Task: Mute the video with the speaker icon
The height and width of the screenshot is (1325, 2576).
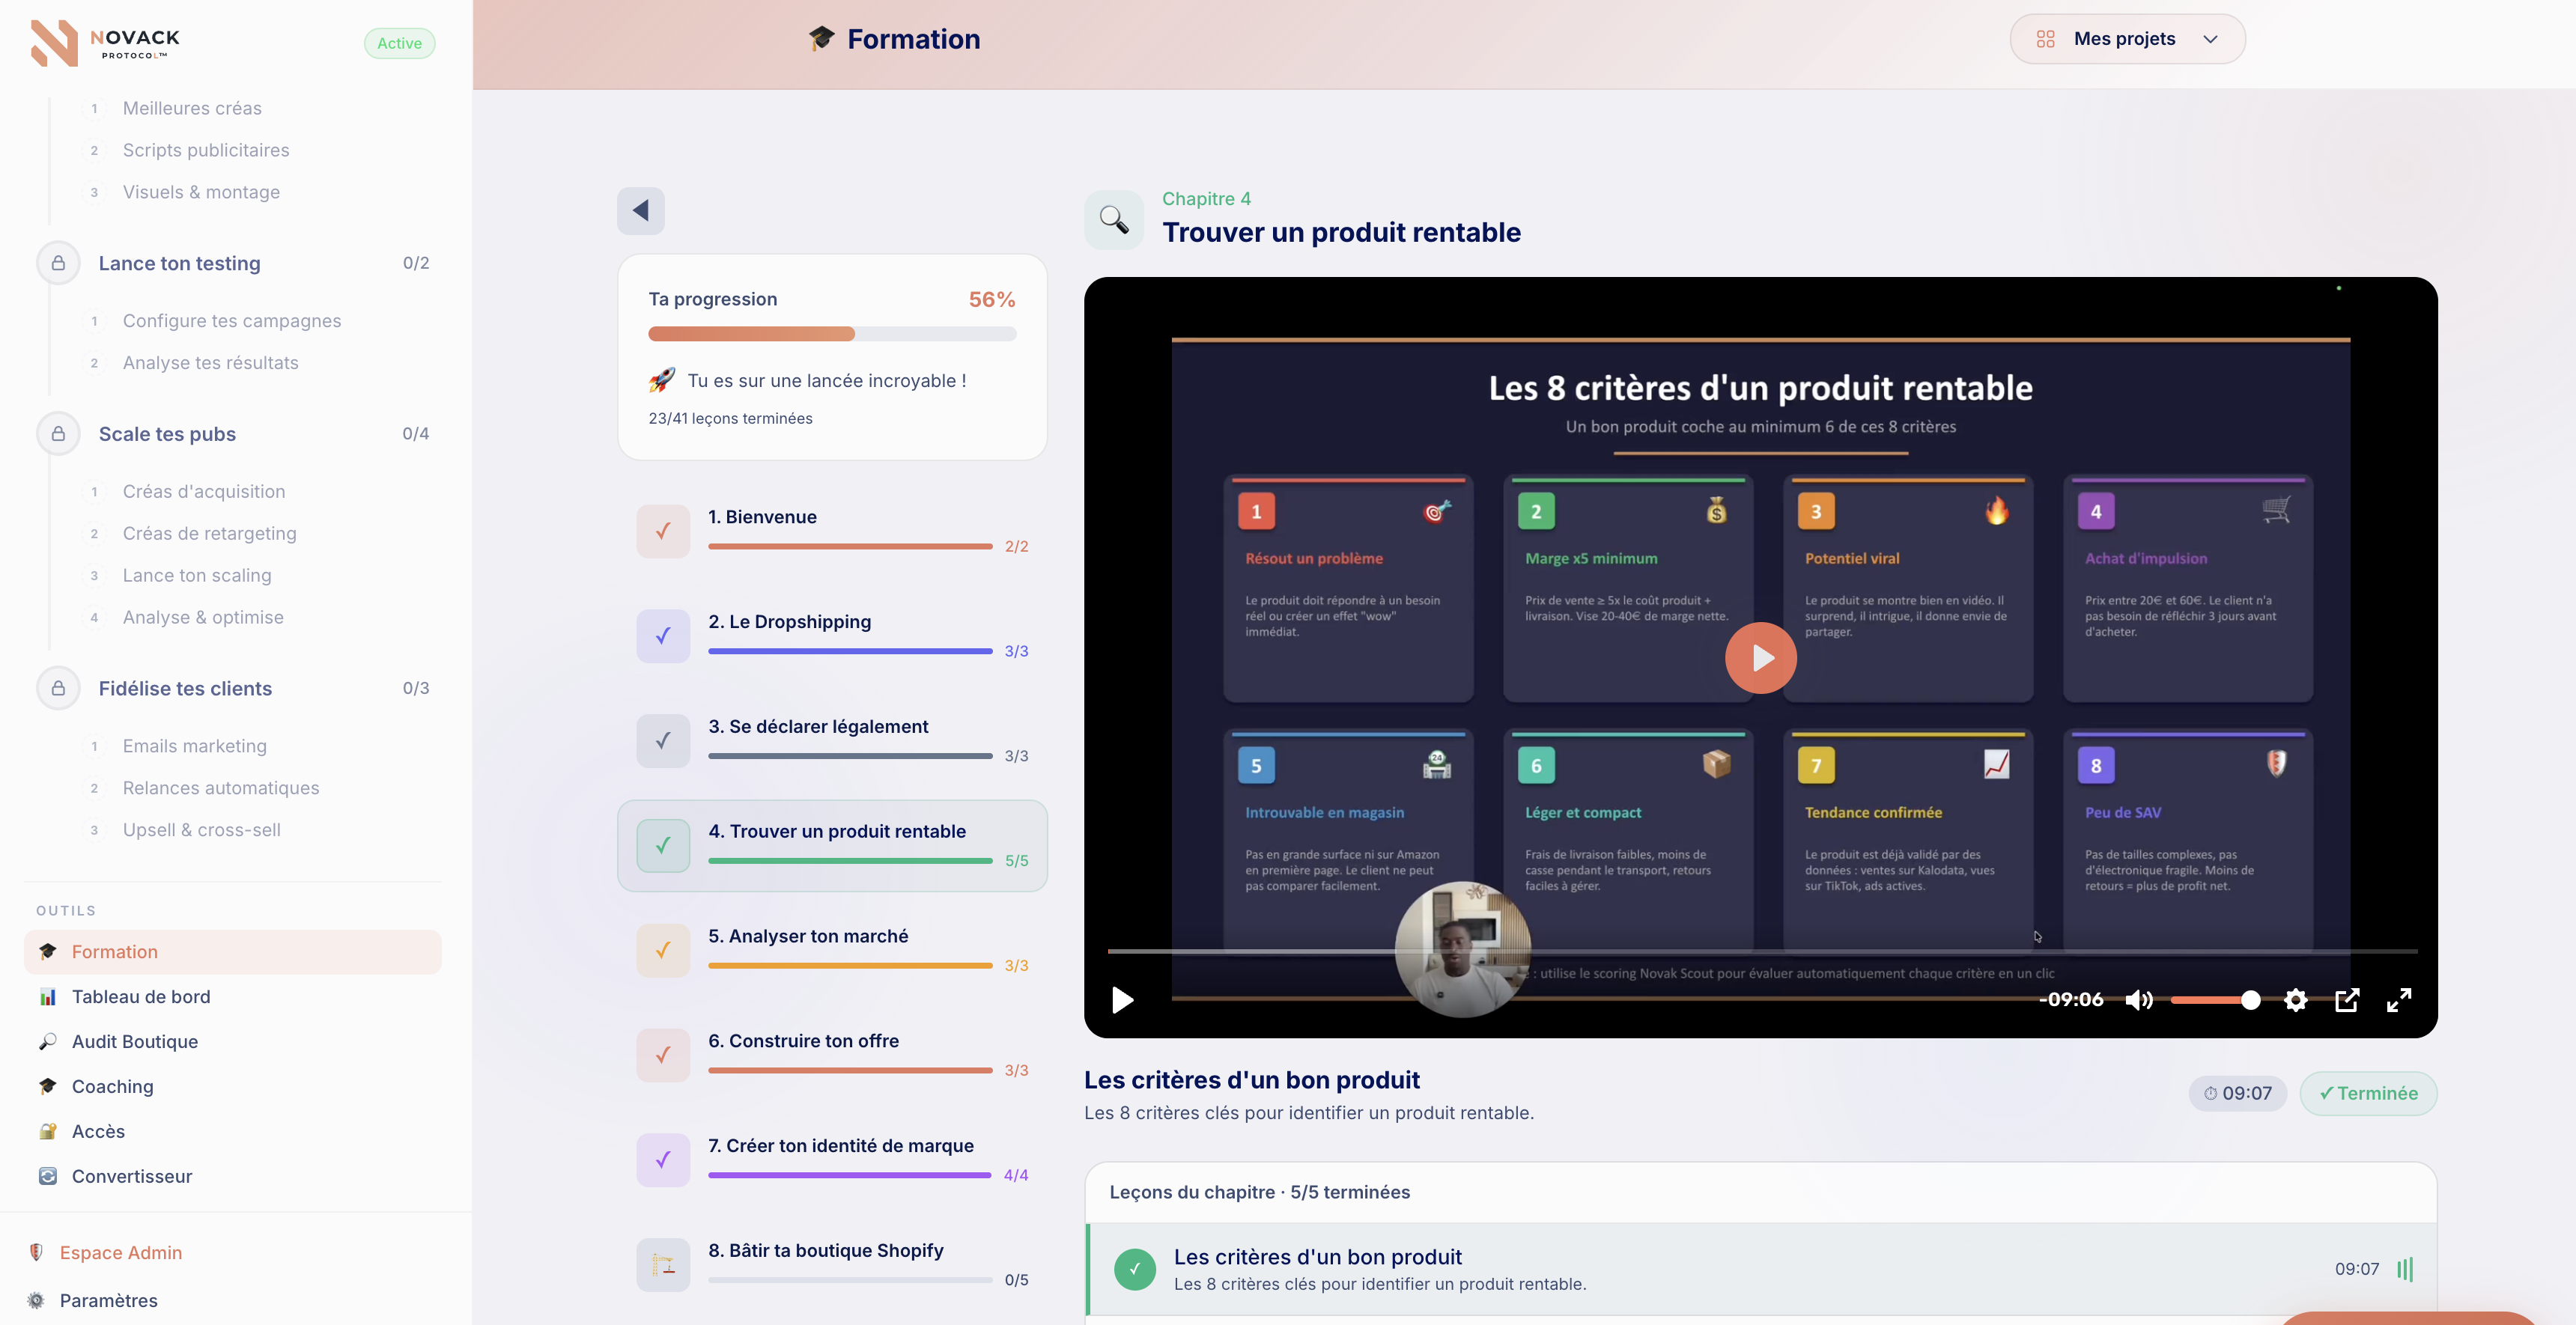Action: [x=2141, y=1000]
